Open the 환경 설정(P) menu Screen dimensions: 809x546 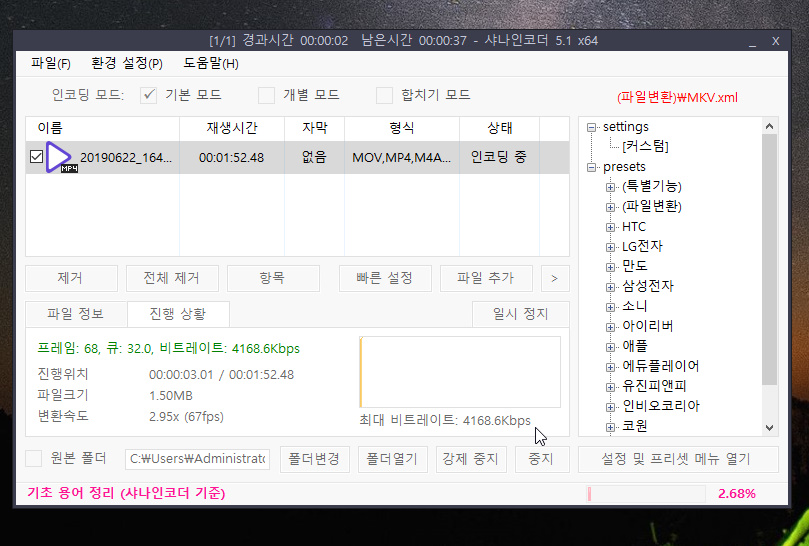[x=127, y=63]
